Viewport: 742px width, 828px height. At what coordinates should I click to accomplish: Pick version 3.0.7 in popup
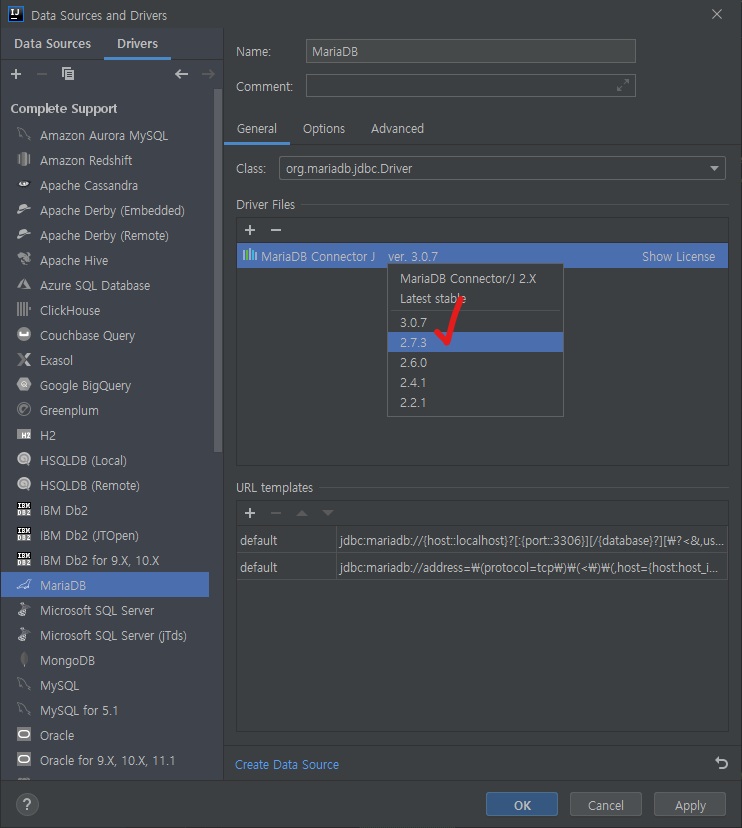(475, 323)
